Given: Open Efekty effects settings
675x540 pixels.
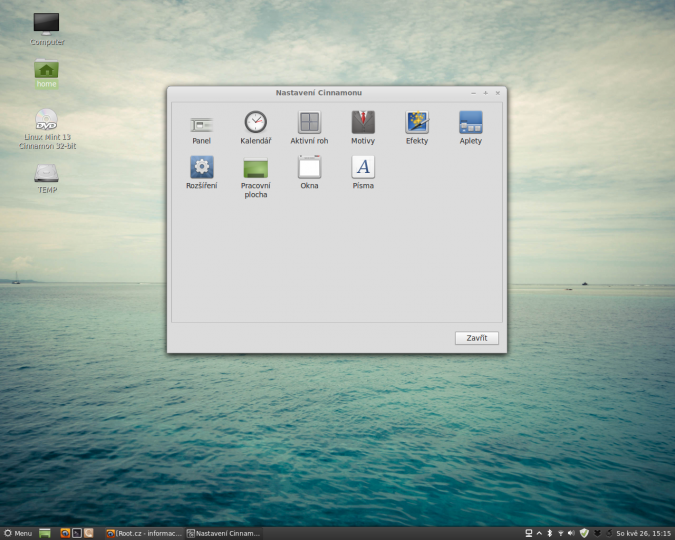Looking at the screenshot, I should (x=417, y=128).
